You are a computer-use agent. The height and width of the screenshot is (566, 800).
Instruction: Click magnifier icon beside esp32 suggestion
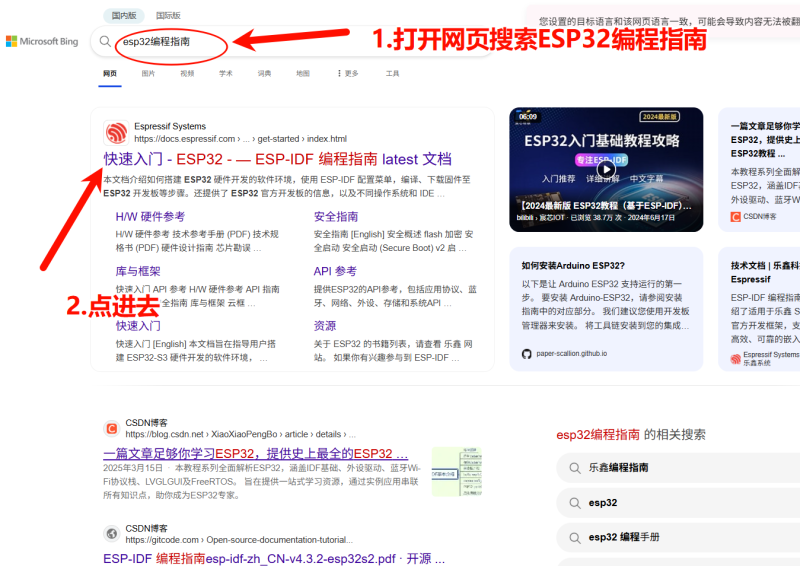tap(575, 503)
